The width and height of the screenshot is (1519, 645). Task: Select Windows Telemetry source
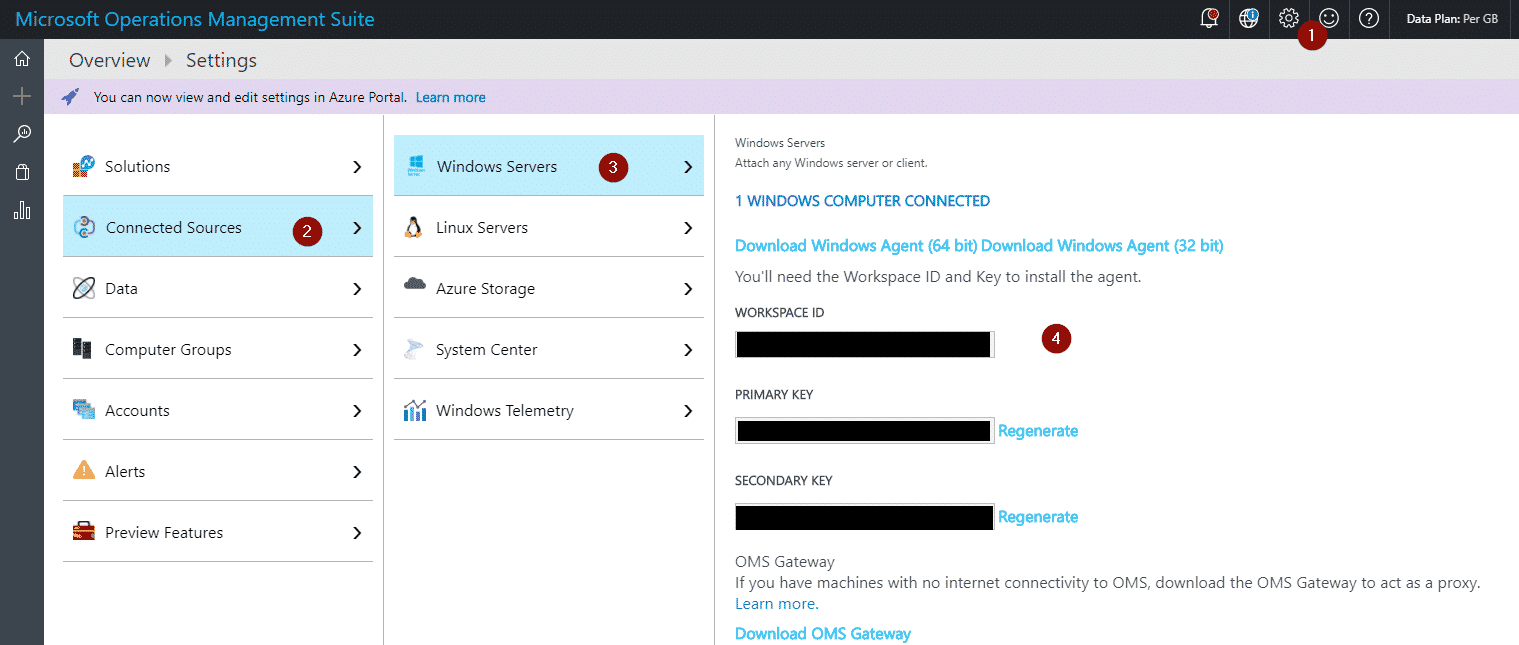[x=549, y=410]
